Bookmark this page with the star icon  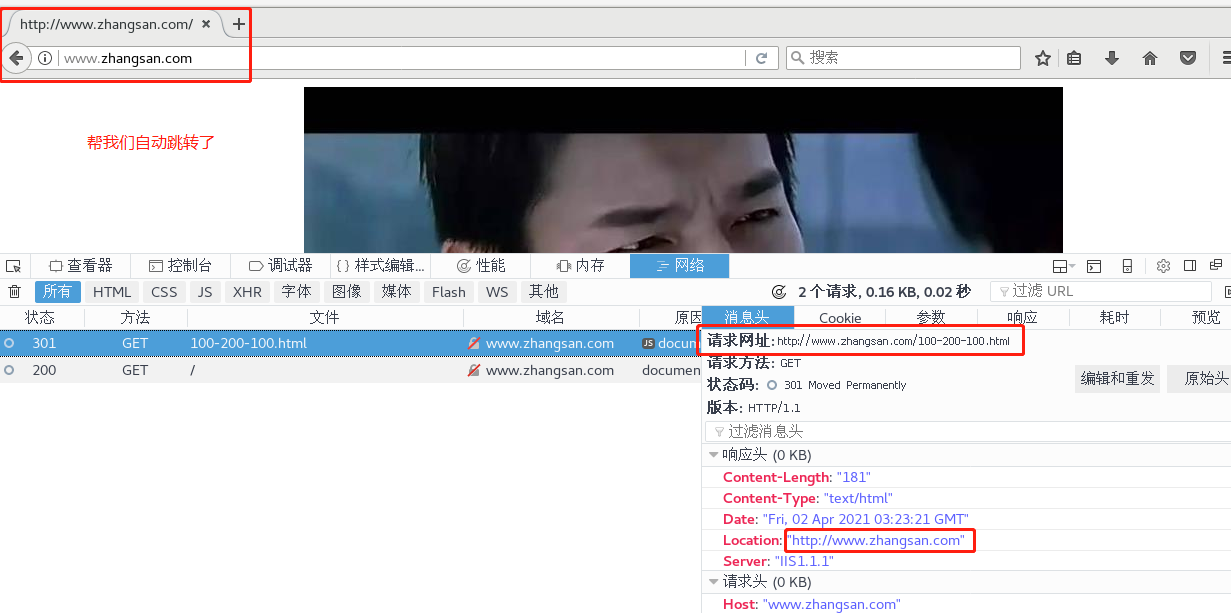pyautogui.click(x=1043, y=58)
